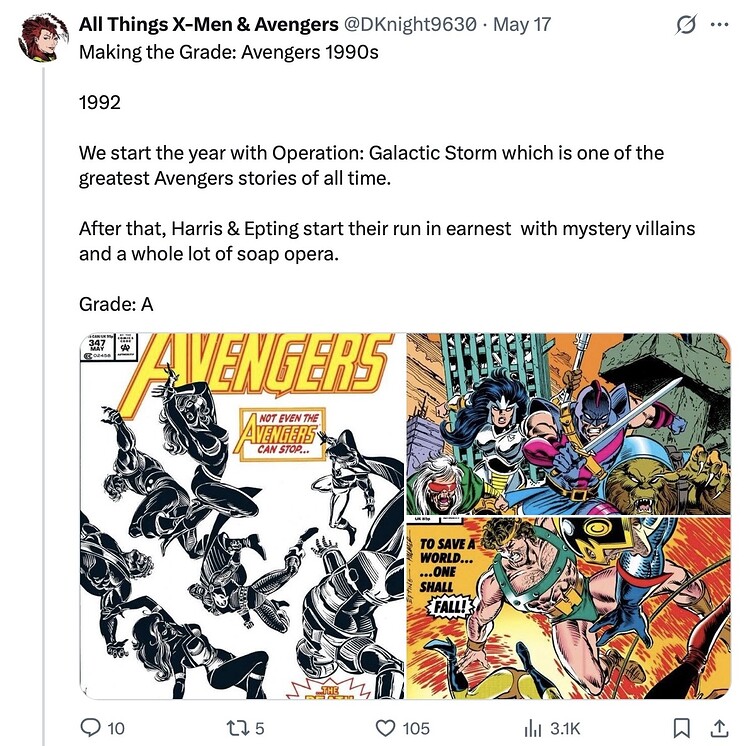Image resolution: width=750 pixels, height=746 pixels.
Task: Open the 'To Save a World' comic image
Action: coord(569,608)
